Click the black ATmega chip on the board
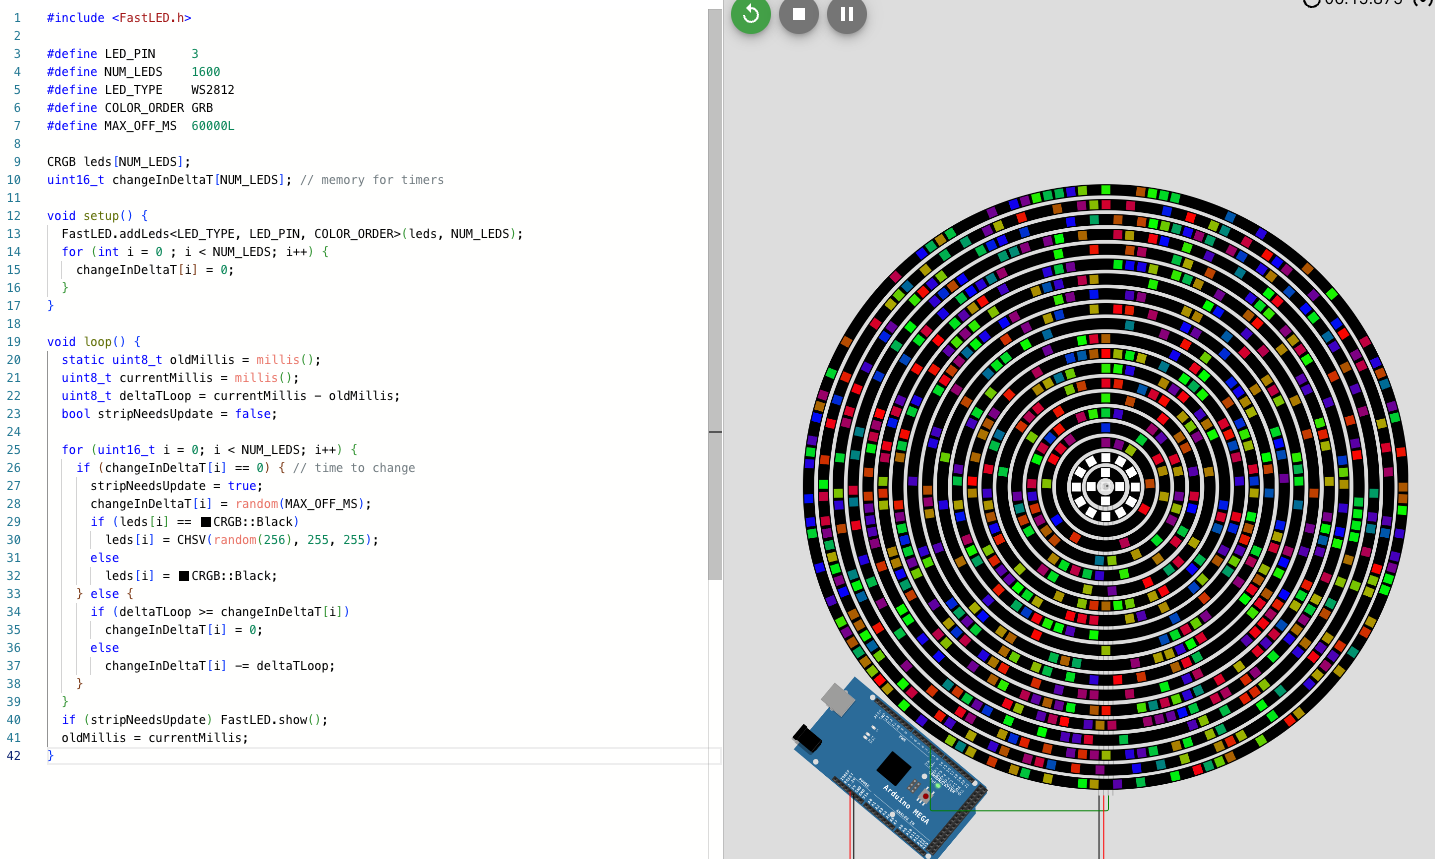 894,768
